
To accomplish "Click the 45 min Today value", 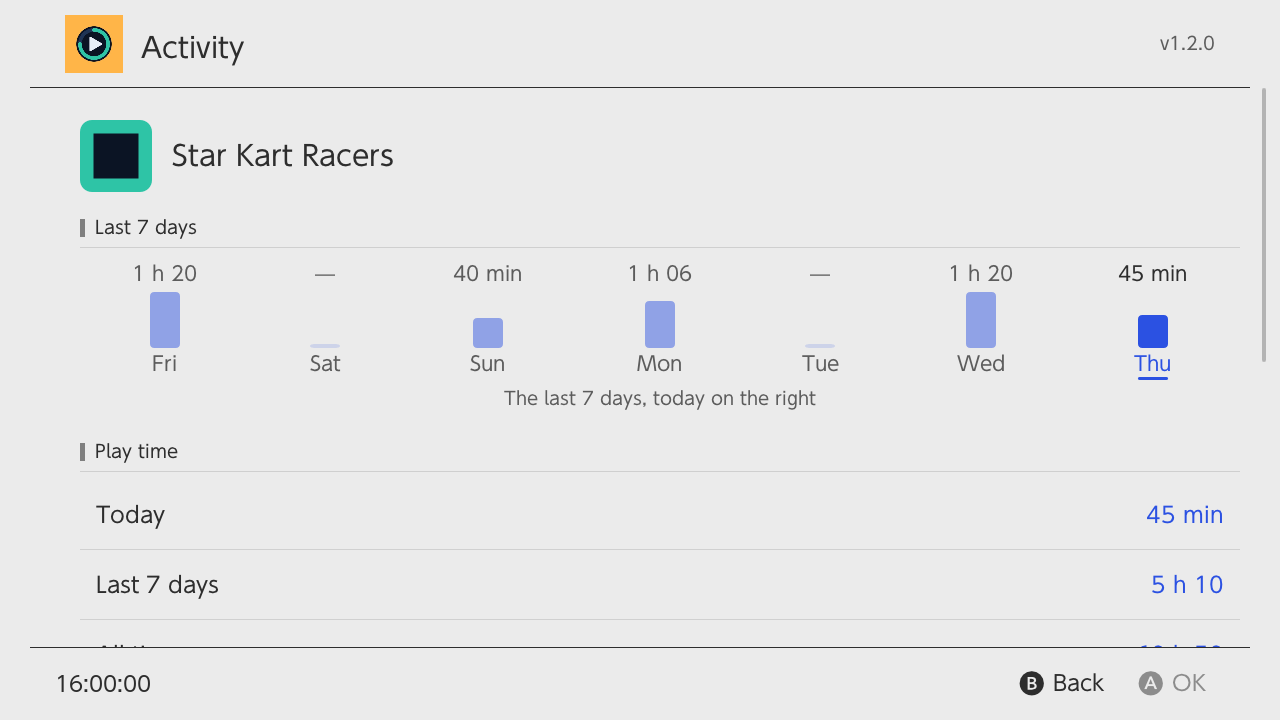I will [x=1185, y=515].
